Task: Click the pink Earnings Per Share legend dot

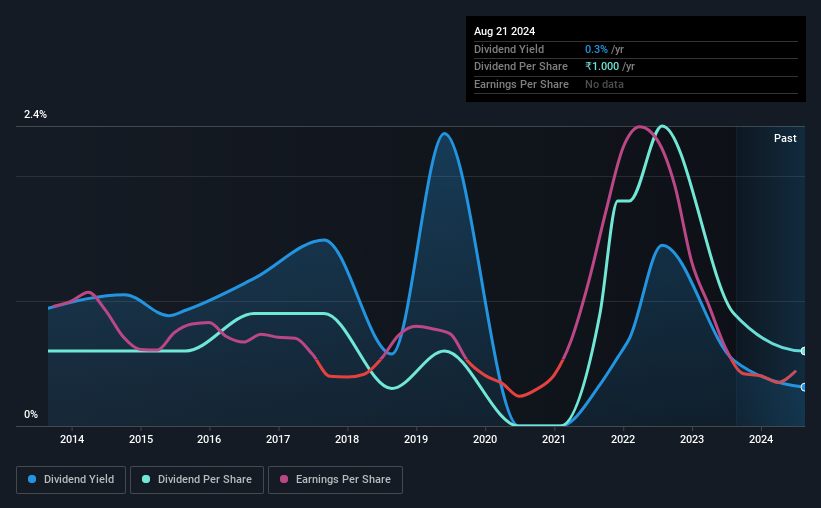Action: pos(284,479)
